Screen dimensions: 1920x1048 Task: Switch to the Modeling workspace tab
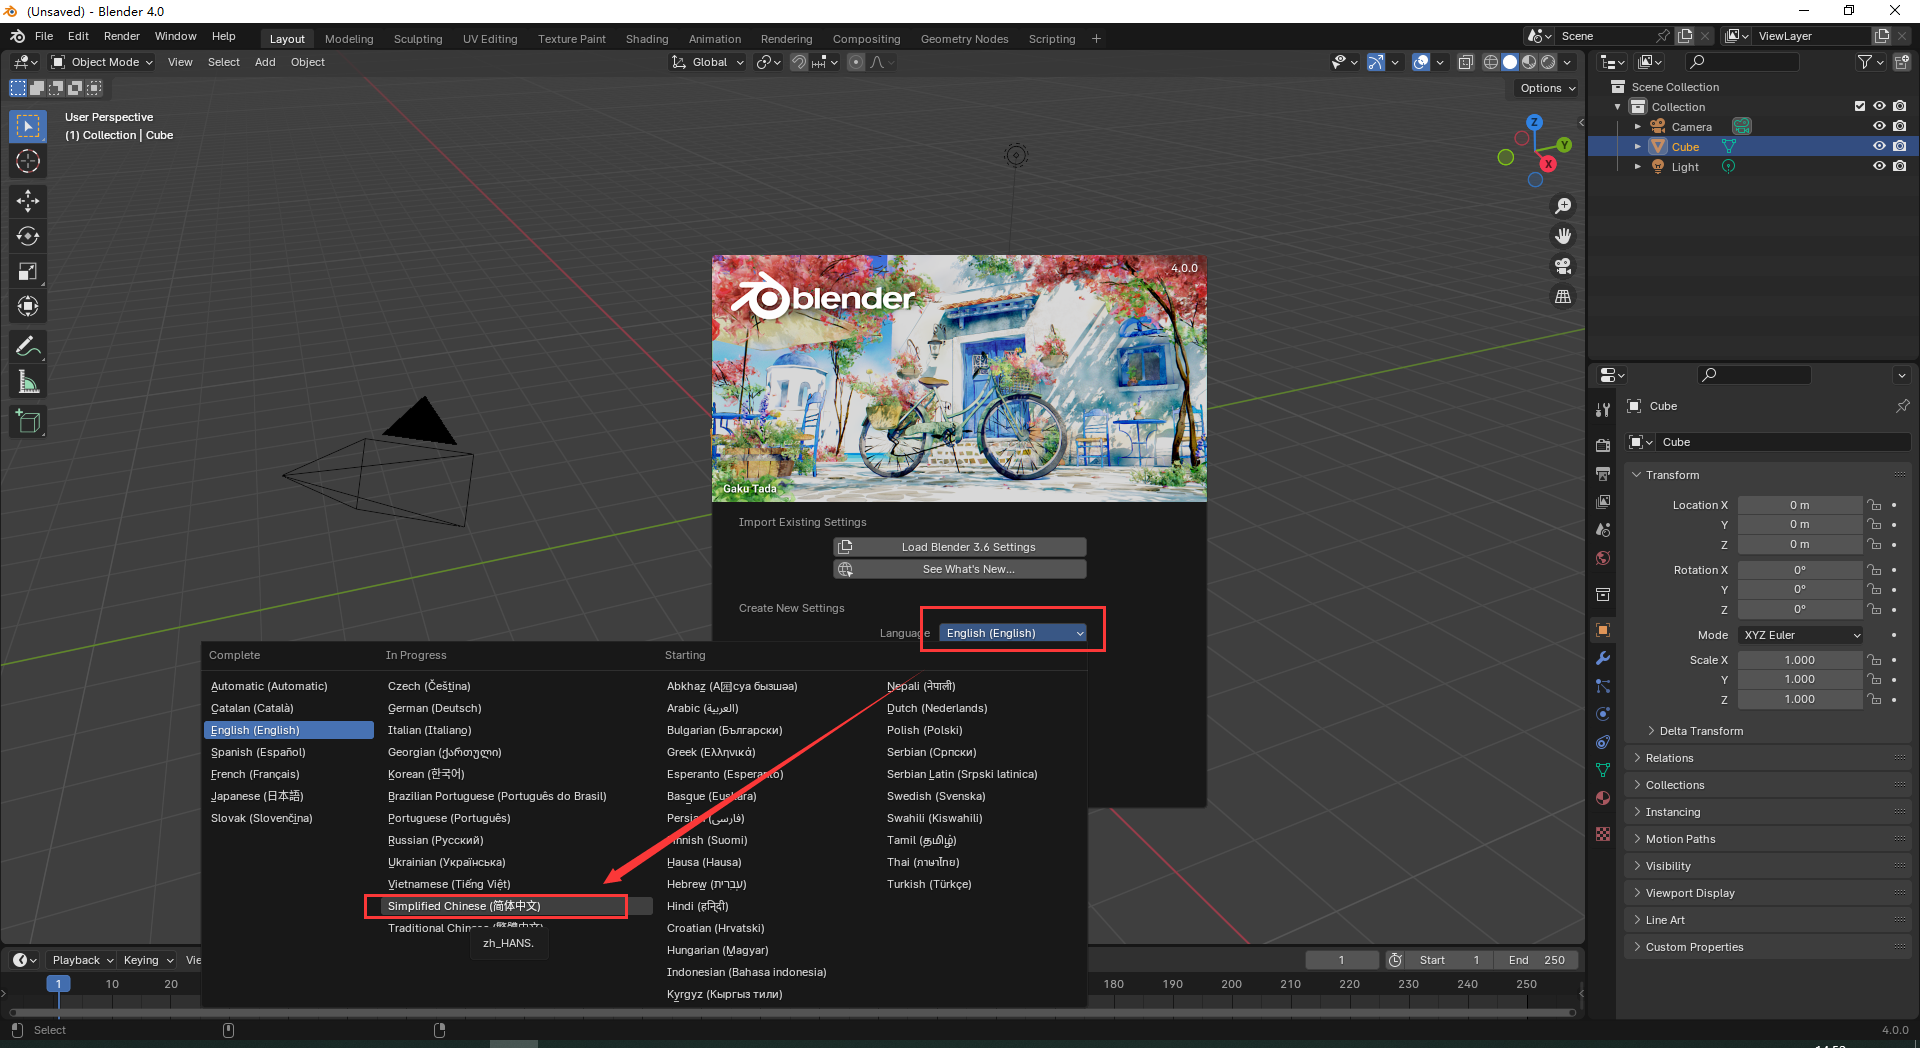click(348, 38)
